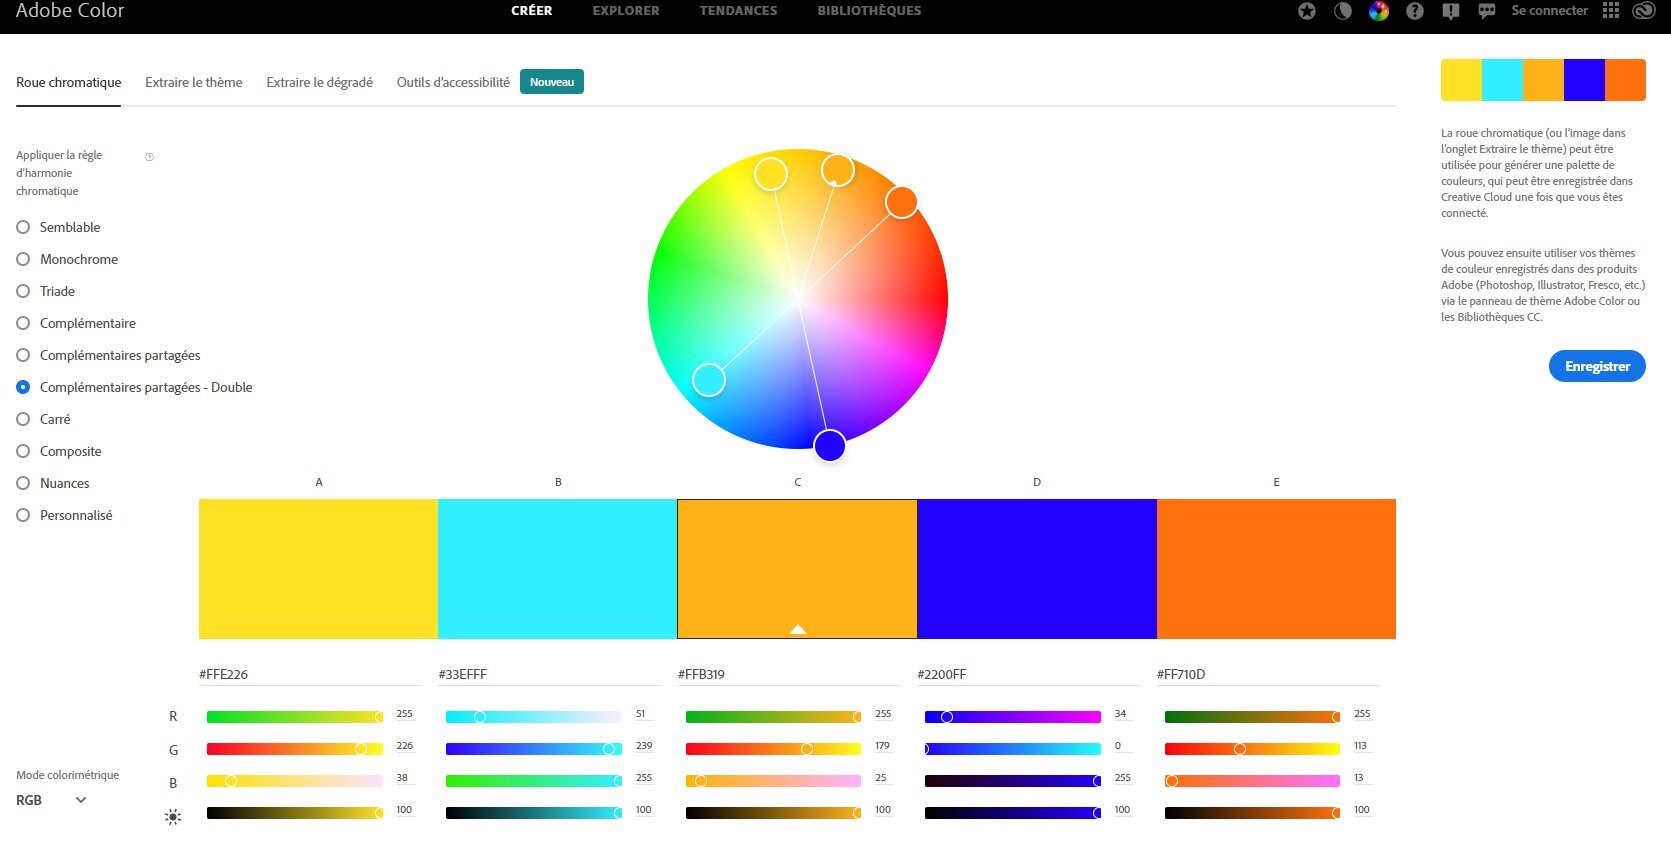Image resolution: width=1671 pixels, height=853 pixels.
Task: Click Se connecter link
Action: click(1549, 11)
